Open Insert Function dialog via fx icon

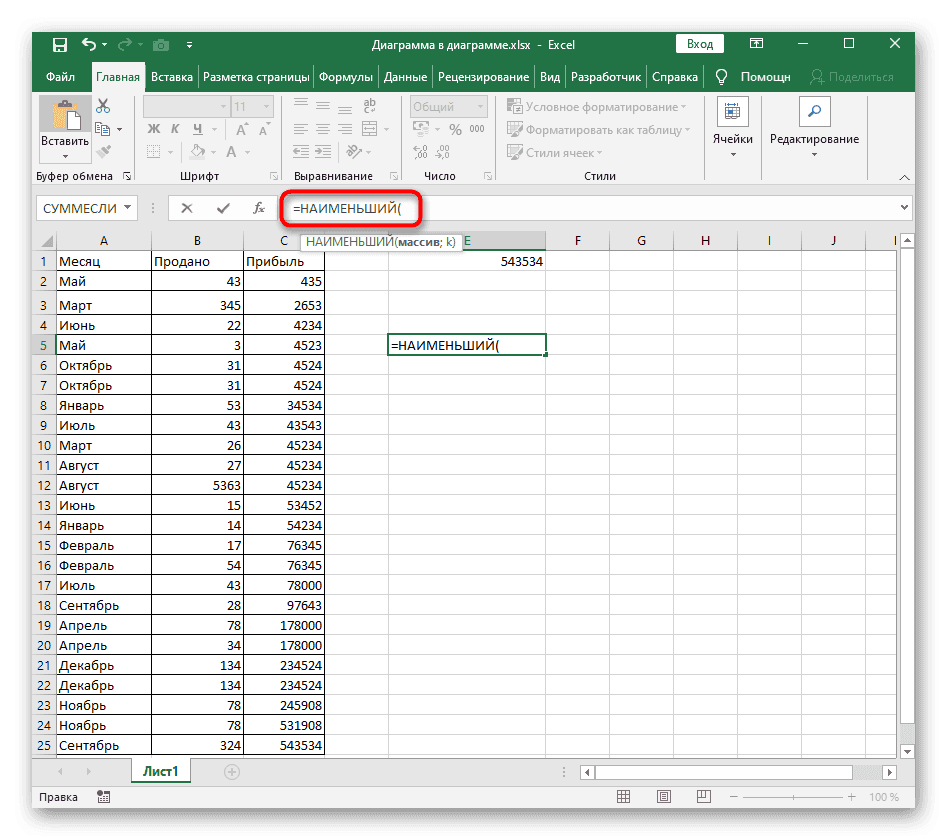(258, 208)
